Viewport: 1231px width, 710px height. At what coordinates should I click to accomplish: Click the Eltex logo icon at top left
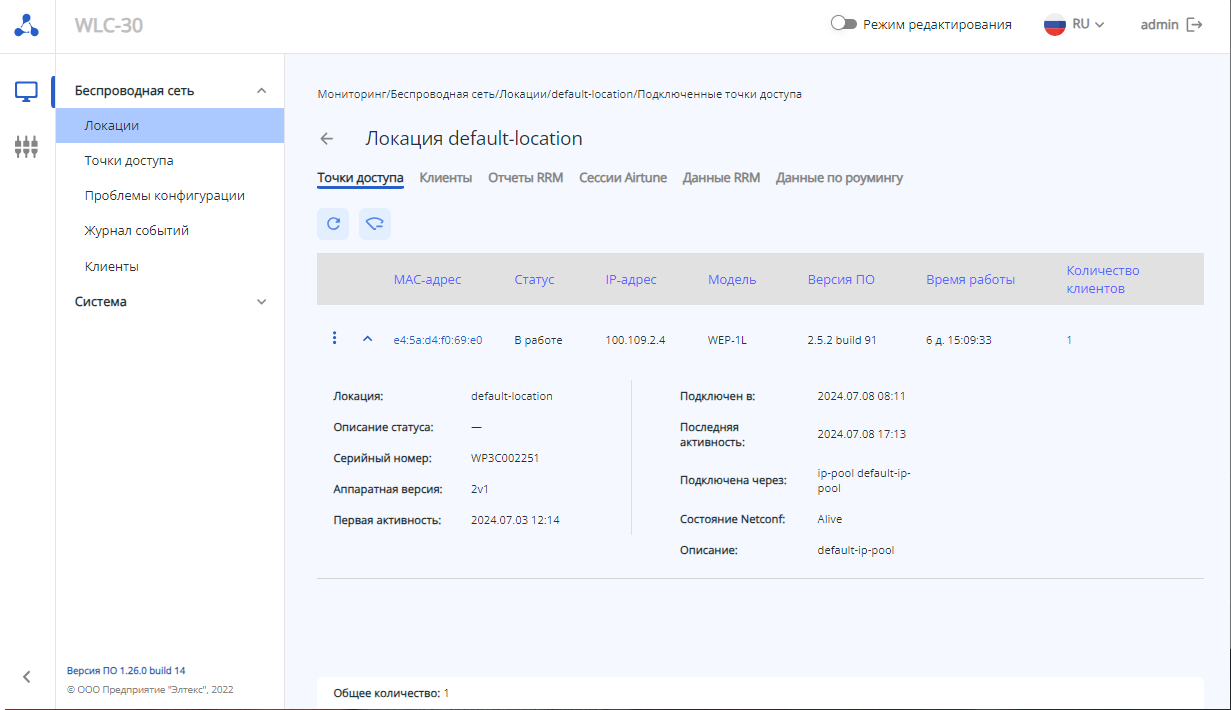tap(27, 26)
